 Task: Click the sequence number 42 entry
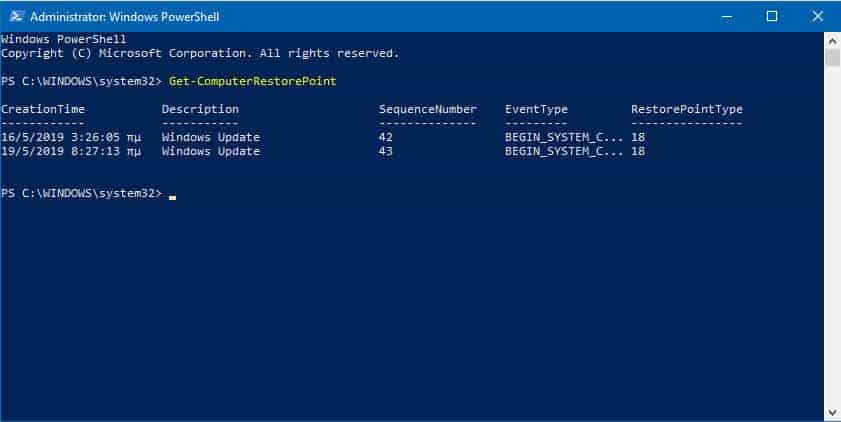click(x=386, y=137)
